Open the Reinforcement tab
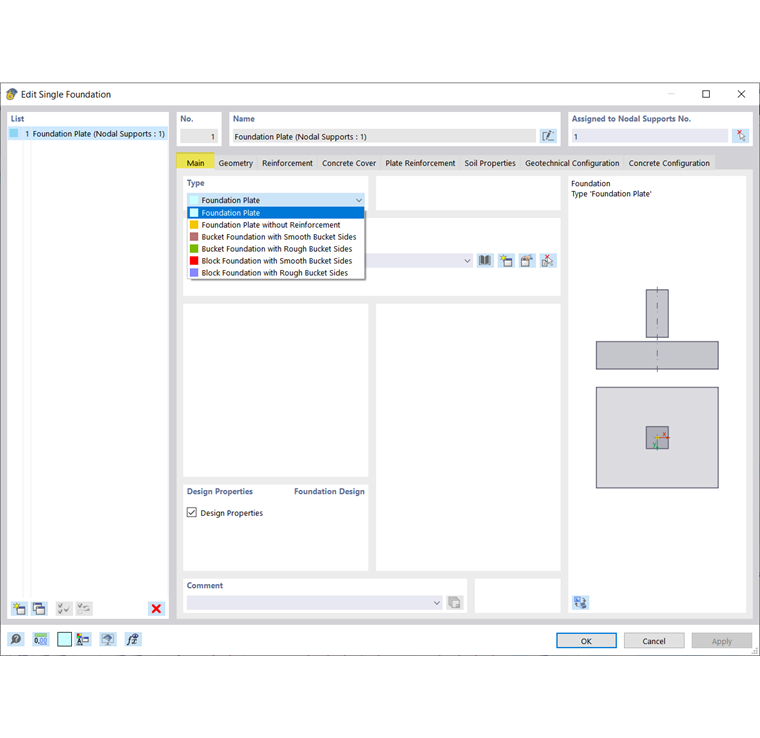This screenshot has width=760, height=738. pyautogui.click(x=287, y=163)
